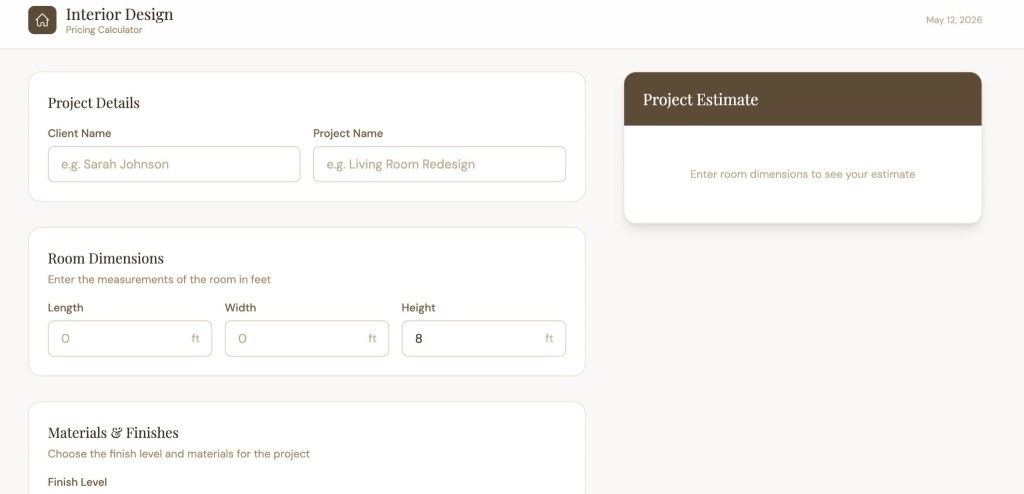The image size is (1024, 494).
Task: Focus the Client Name input field
Action: tap(174, 164)
